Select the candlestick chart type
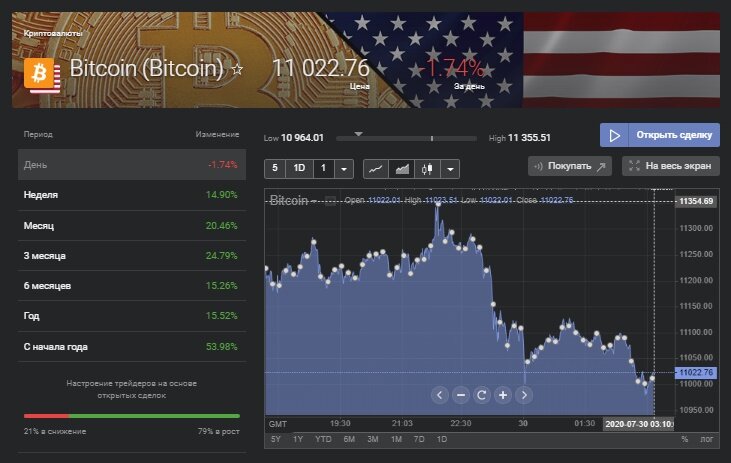 425,169
